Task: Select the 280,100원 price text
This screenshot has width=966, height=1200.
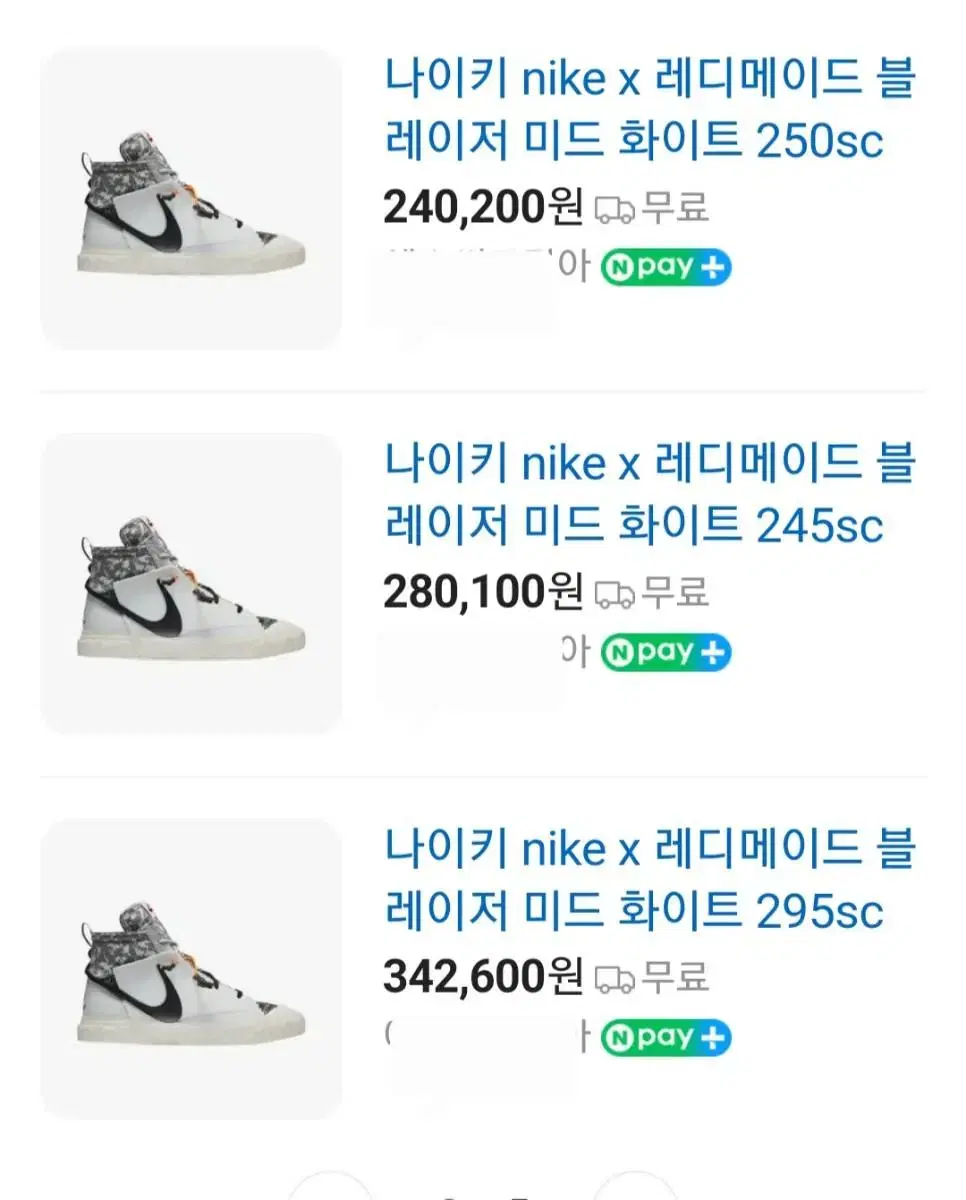Action: click(483, 592)
